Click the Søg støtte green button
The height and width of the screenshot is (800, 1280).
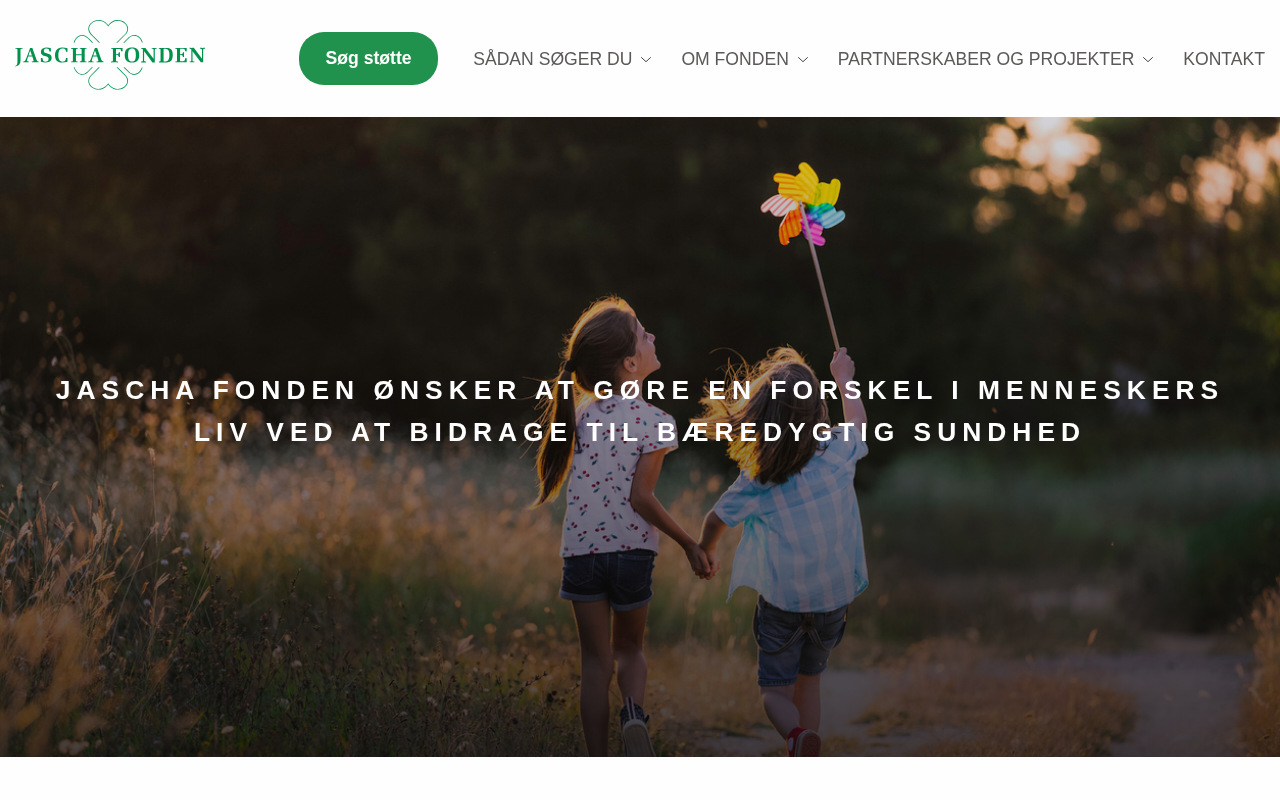coord(368,58)
